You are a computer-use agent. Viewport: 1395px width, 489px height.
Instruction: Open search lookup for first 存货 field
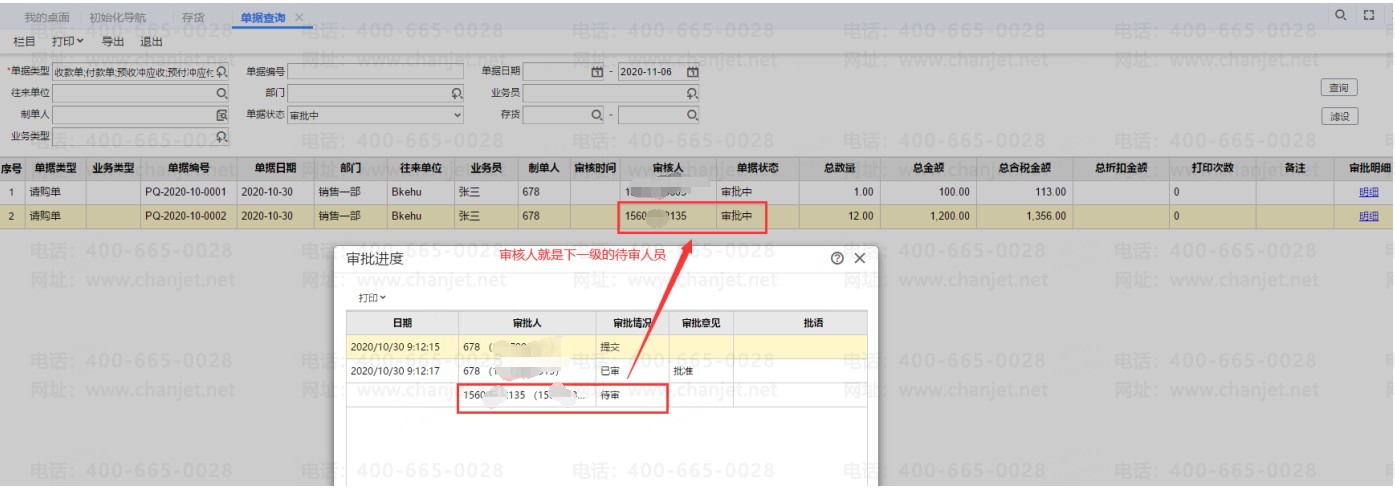coord(597,115)
